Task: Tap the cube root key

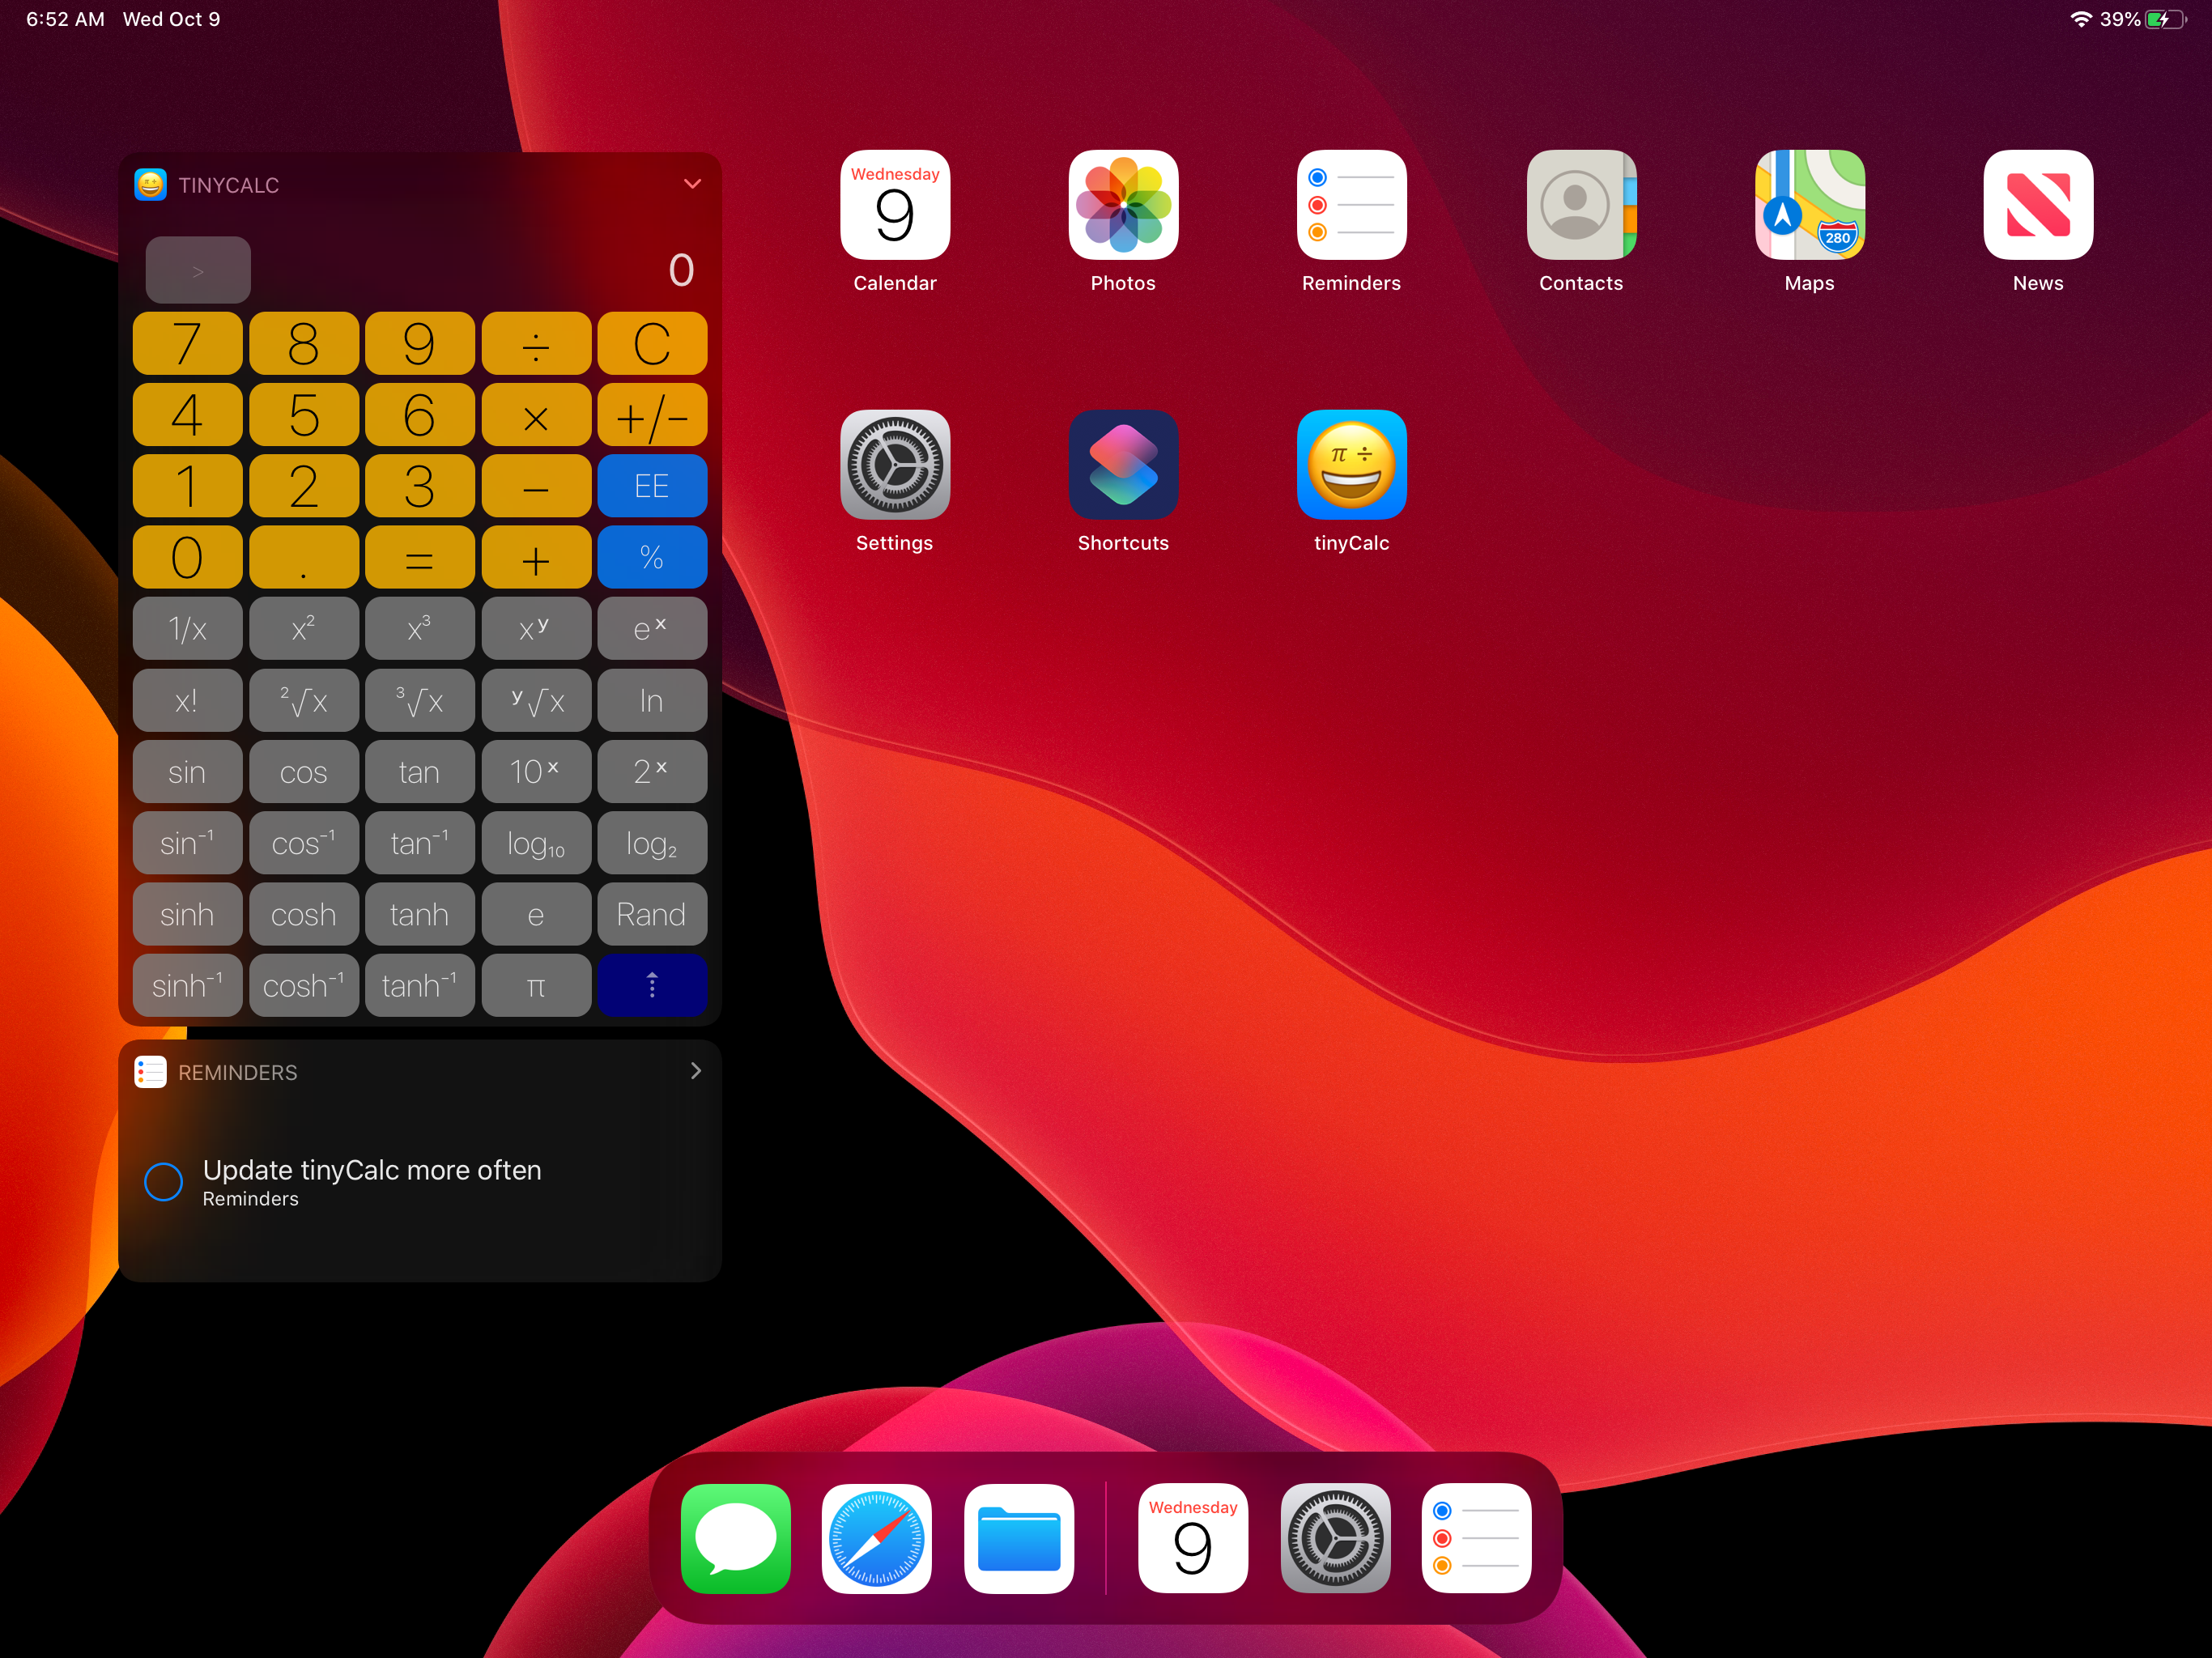Action: (x=420, y=700)
